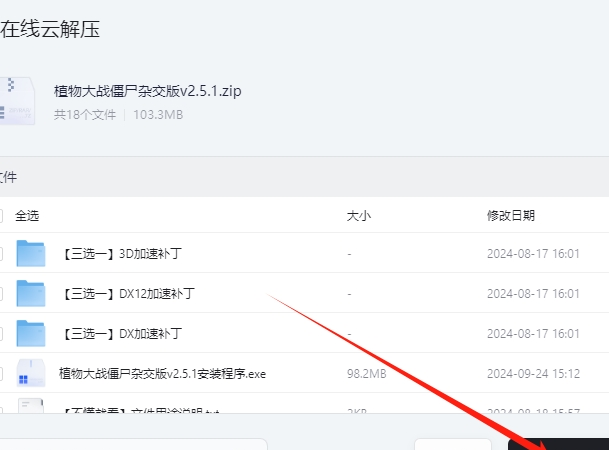Select the 【三选一】3D加速补丁 folder name

coord(121,254)
